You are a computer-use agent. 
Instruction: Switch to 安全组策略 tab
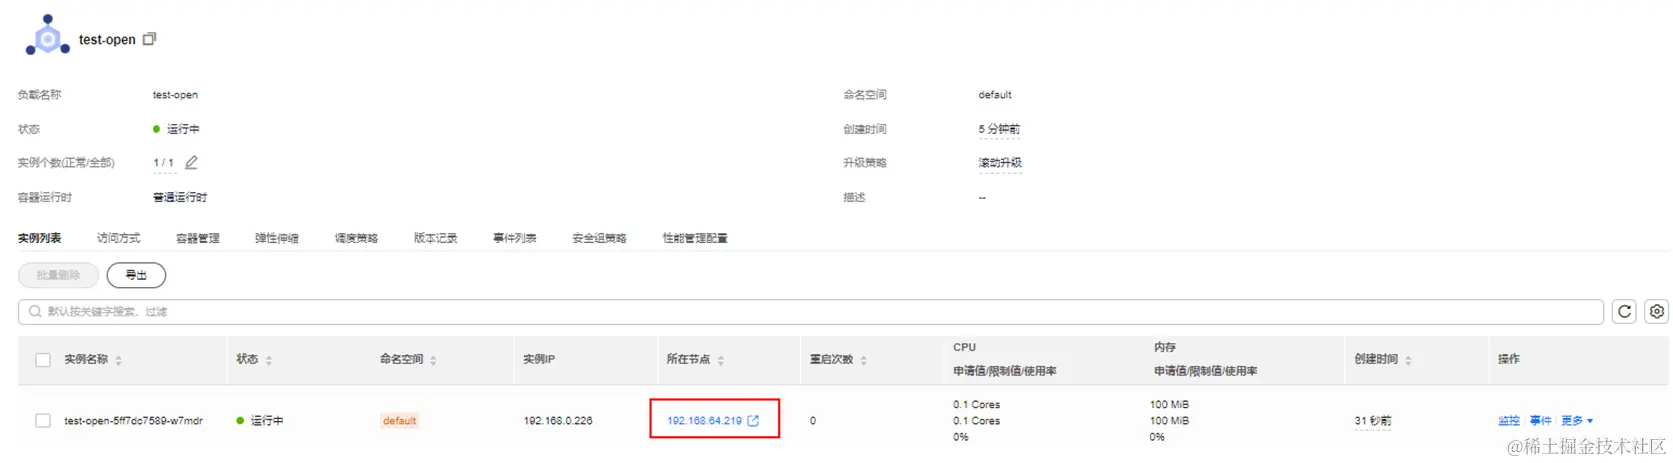(599, 238)
